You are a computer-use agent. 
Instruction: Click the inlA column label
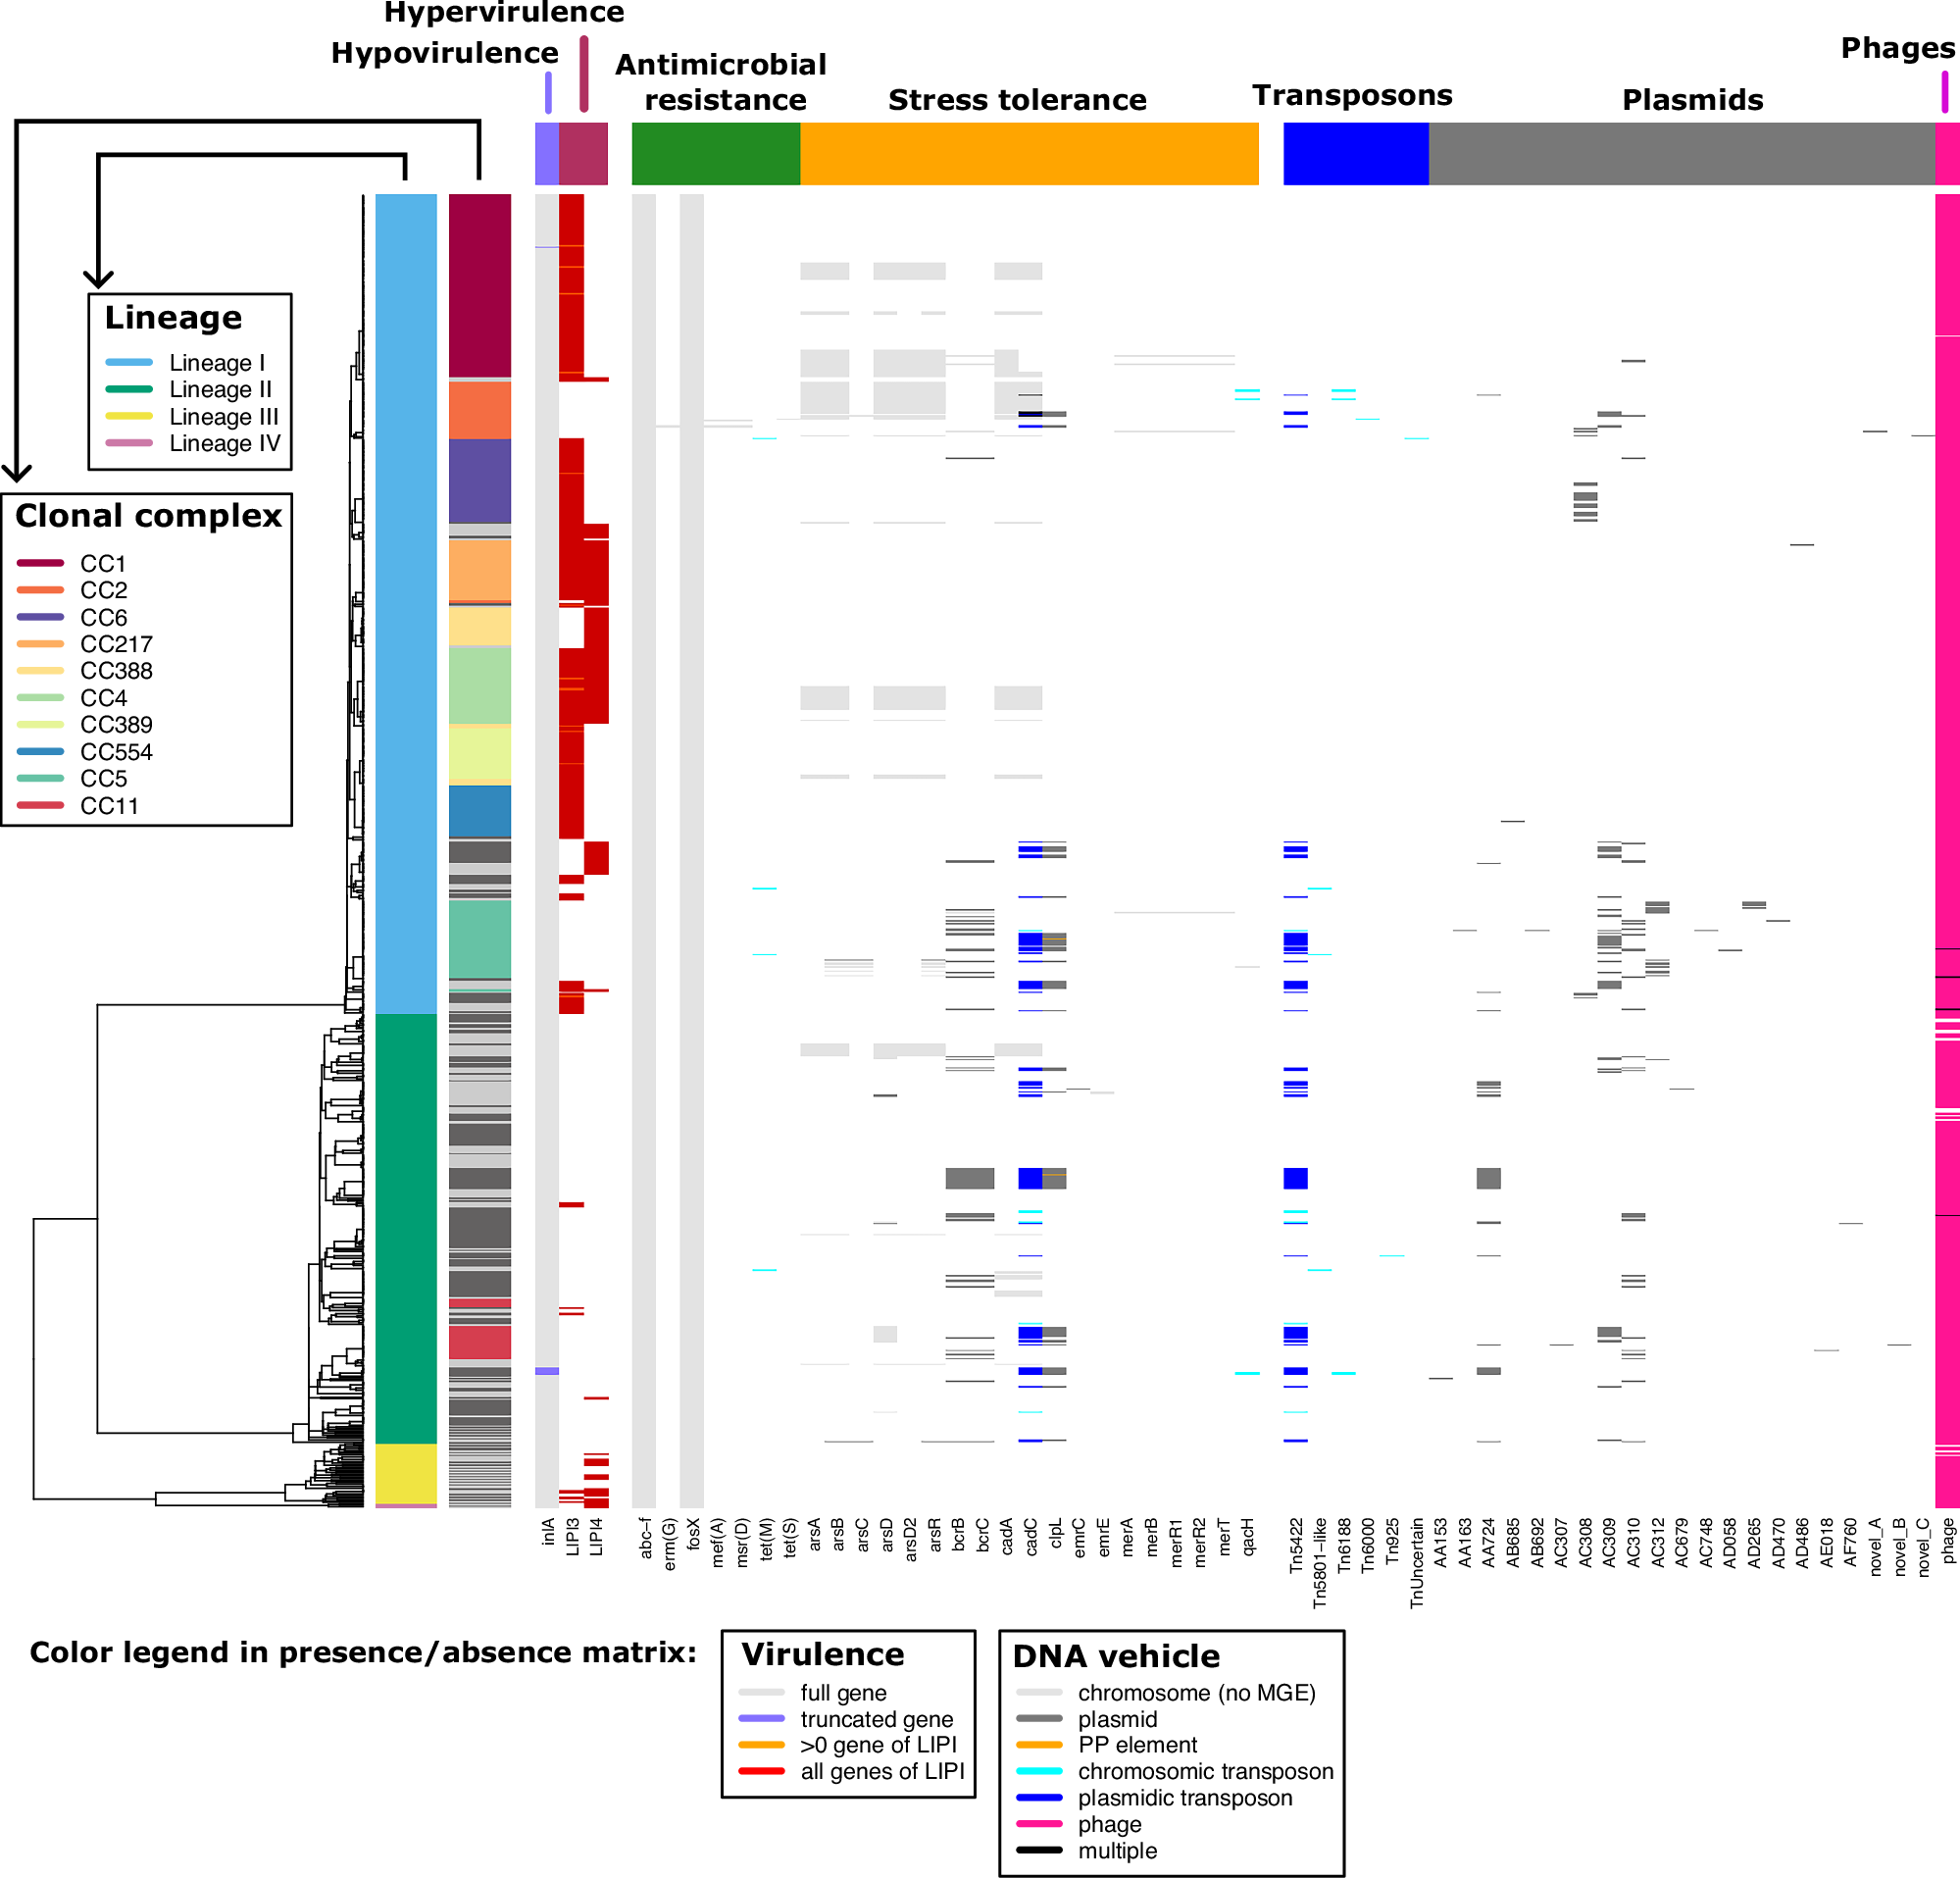tap(548, 1532)
